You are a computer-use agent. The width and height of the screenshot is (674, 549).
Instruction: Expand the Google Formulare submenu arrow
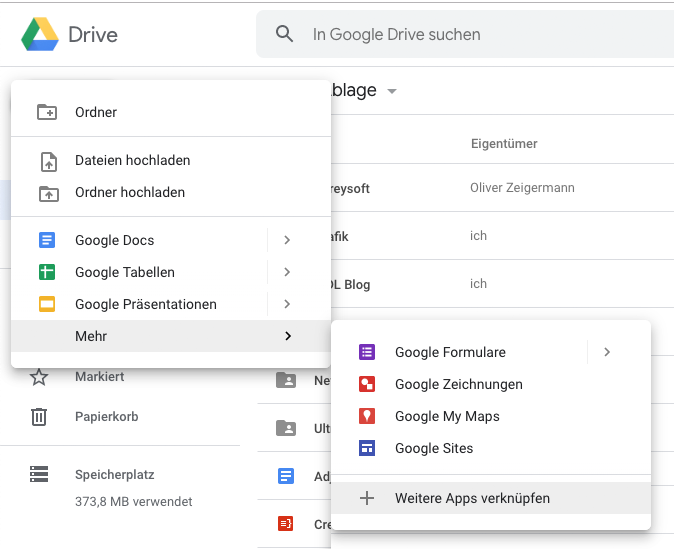607,352
